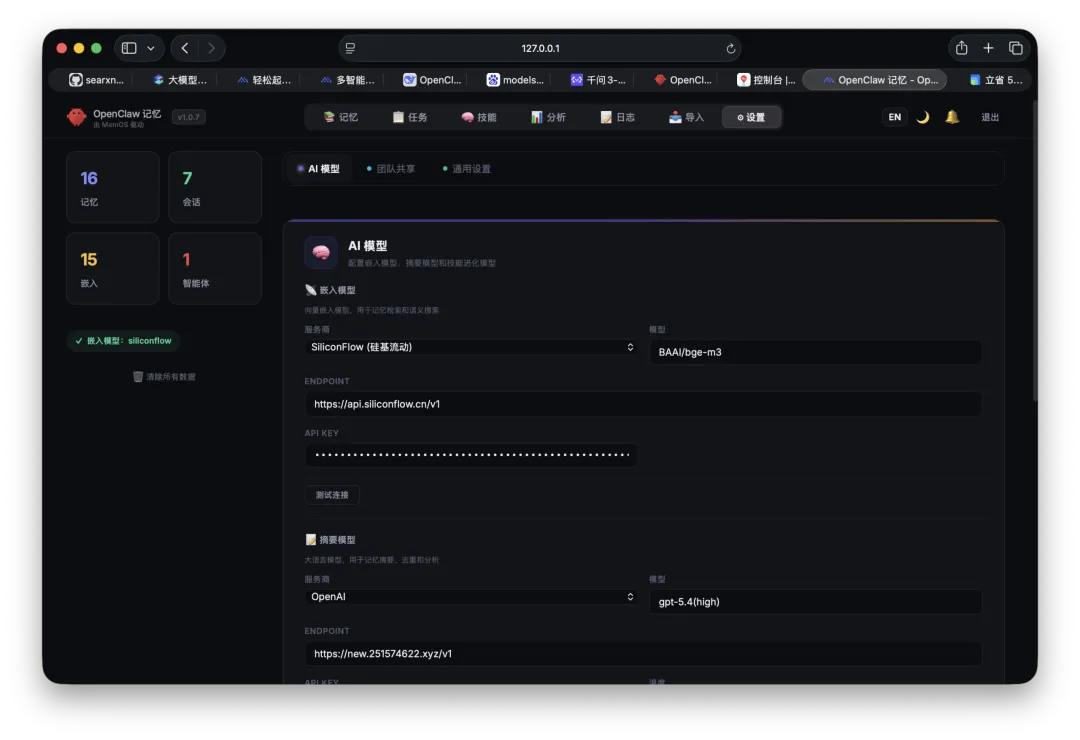Switch to the 轻松起... browser tab
The height and width of the screenshot is (740, 1080).
[x=264, y=80]
